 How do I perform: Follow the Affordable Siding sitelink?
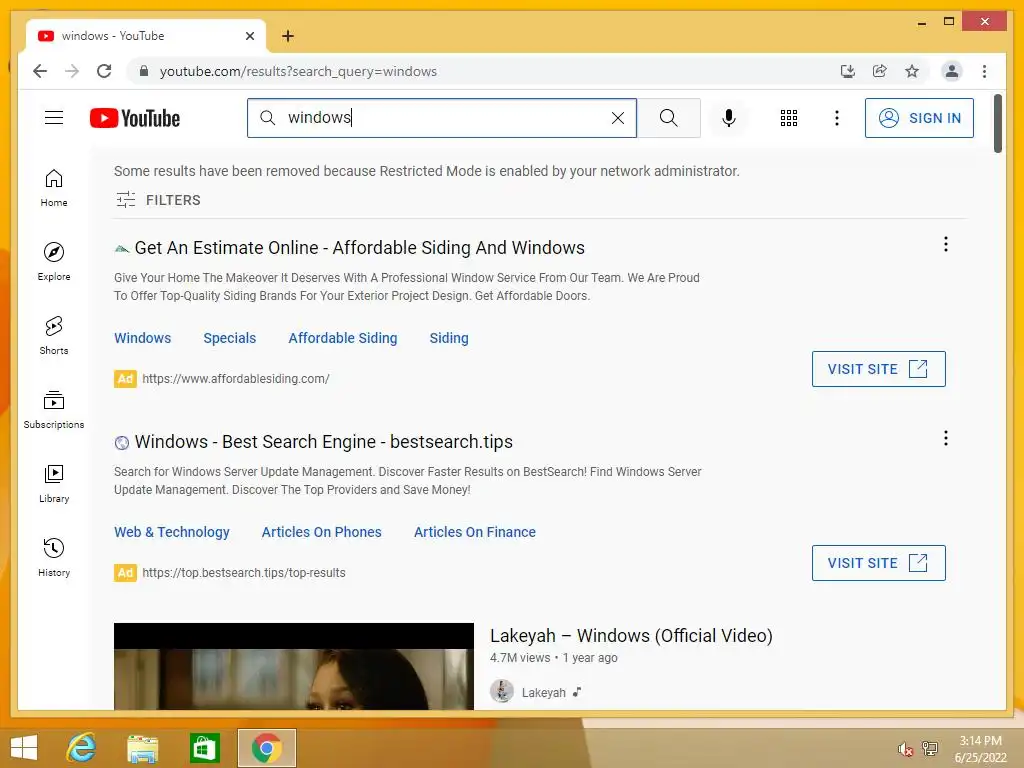pyautogui.click(x=342, y=338)
